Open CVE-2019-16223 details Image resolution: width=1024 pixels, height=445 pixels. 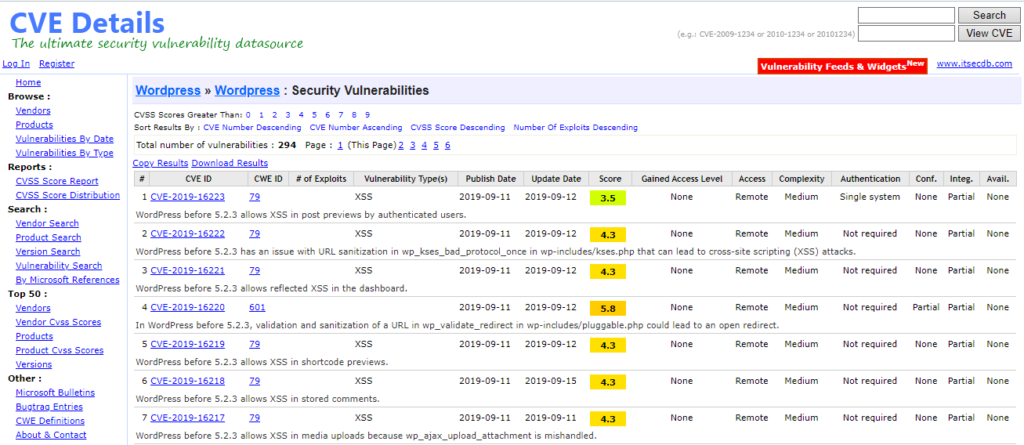187,197
